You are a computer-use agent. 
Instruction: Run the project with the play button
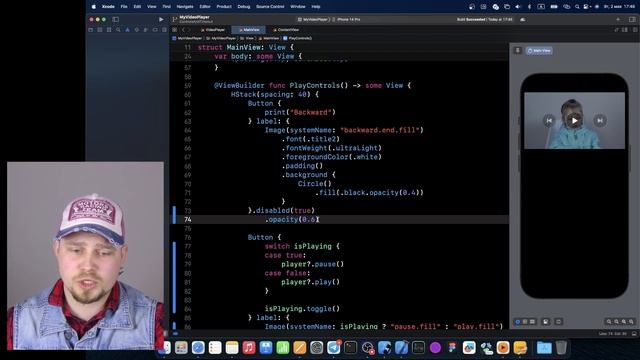(x=161, y=19)
